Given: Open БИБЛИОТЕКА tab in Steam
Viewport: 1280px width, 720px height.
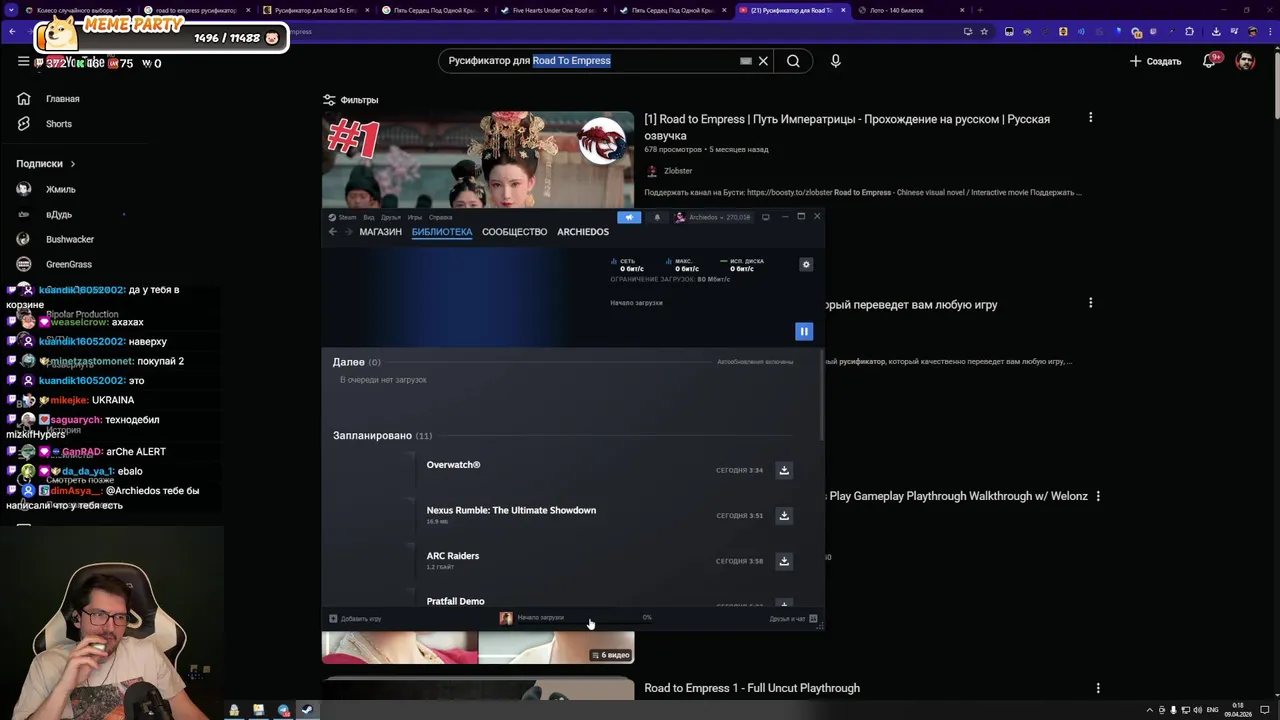Looking at the screenshot, I should tap(442, 232).
